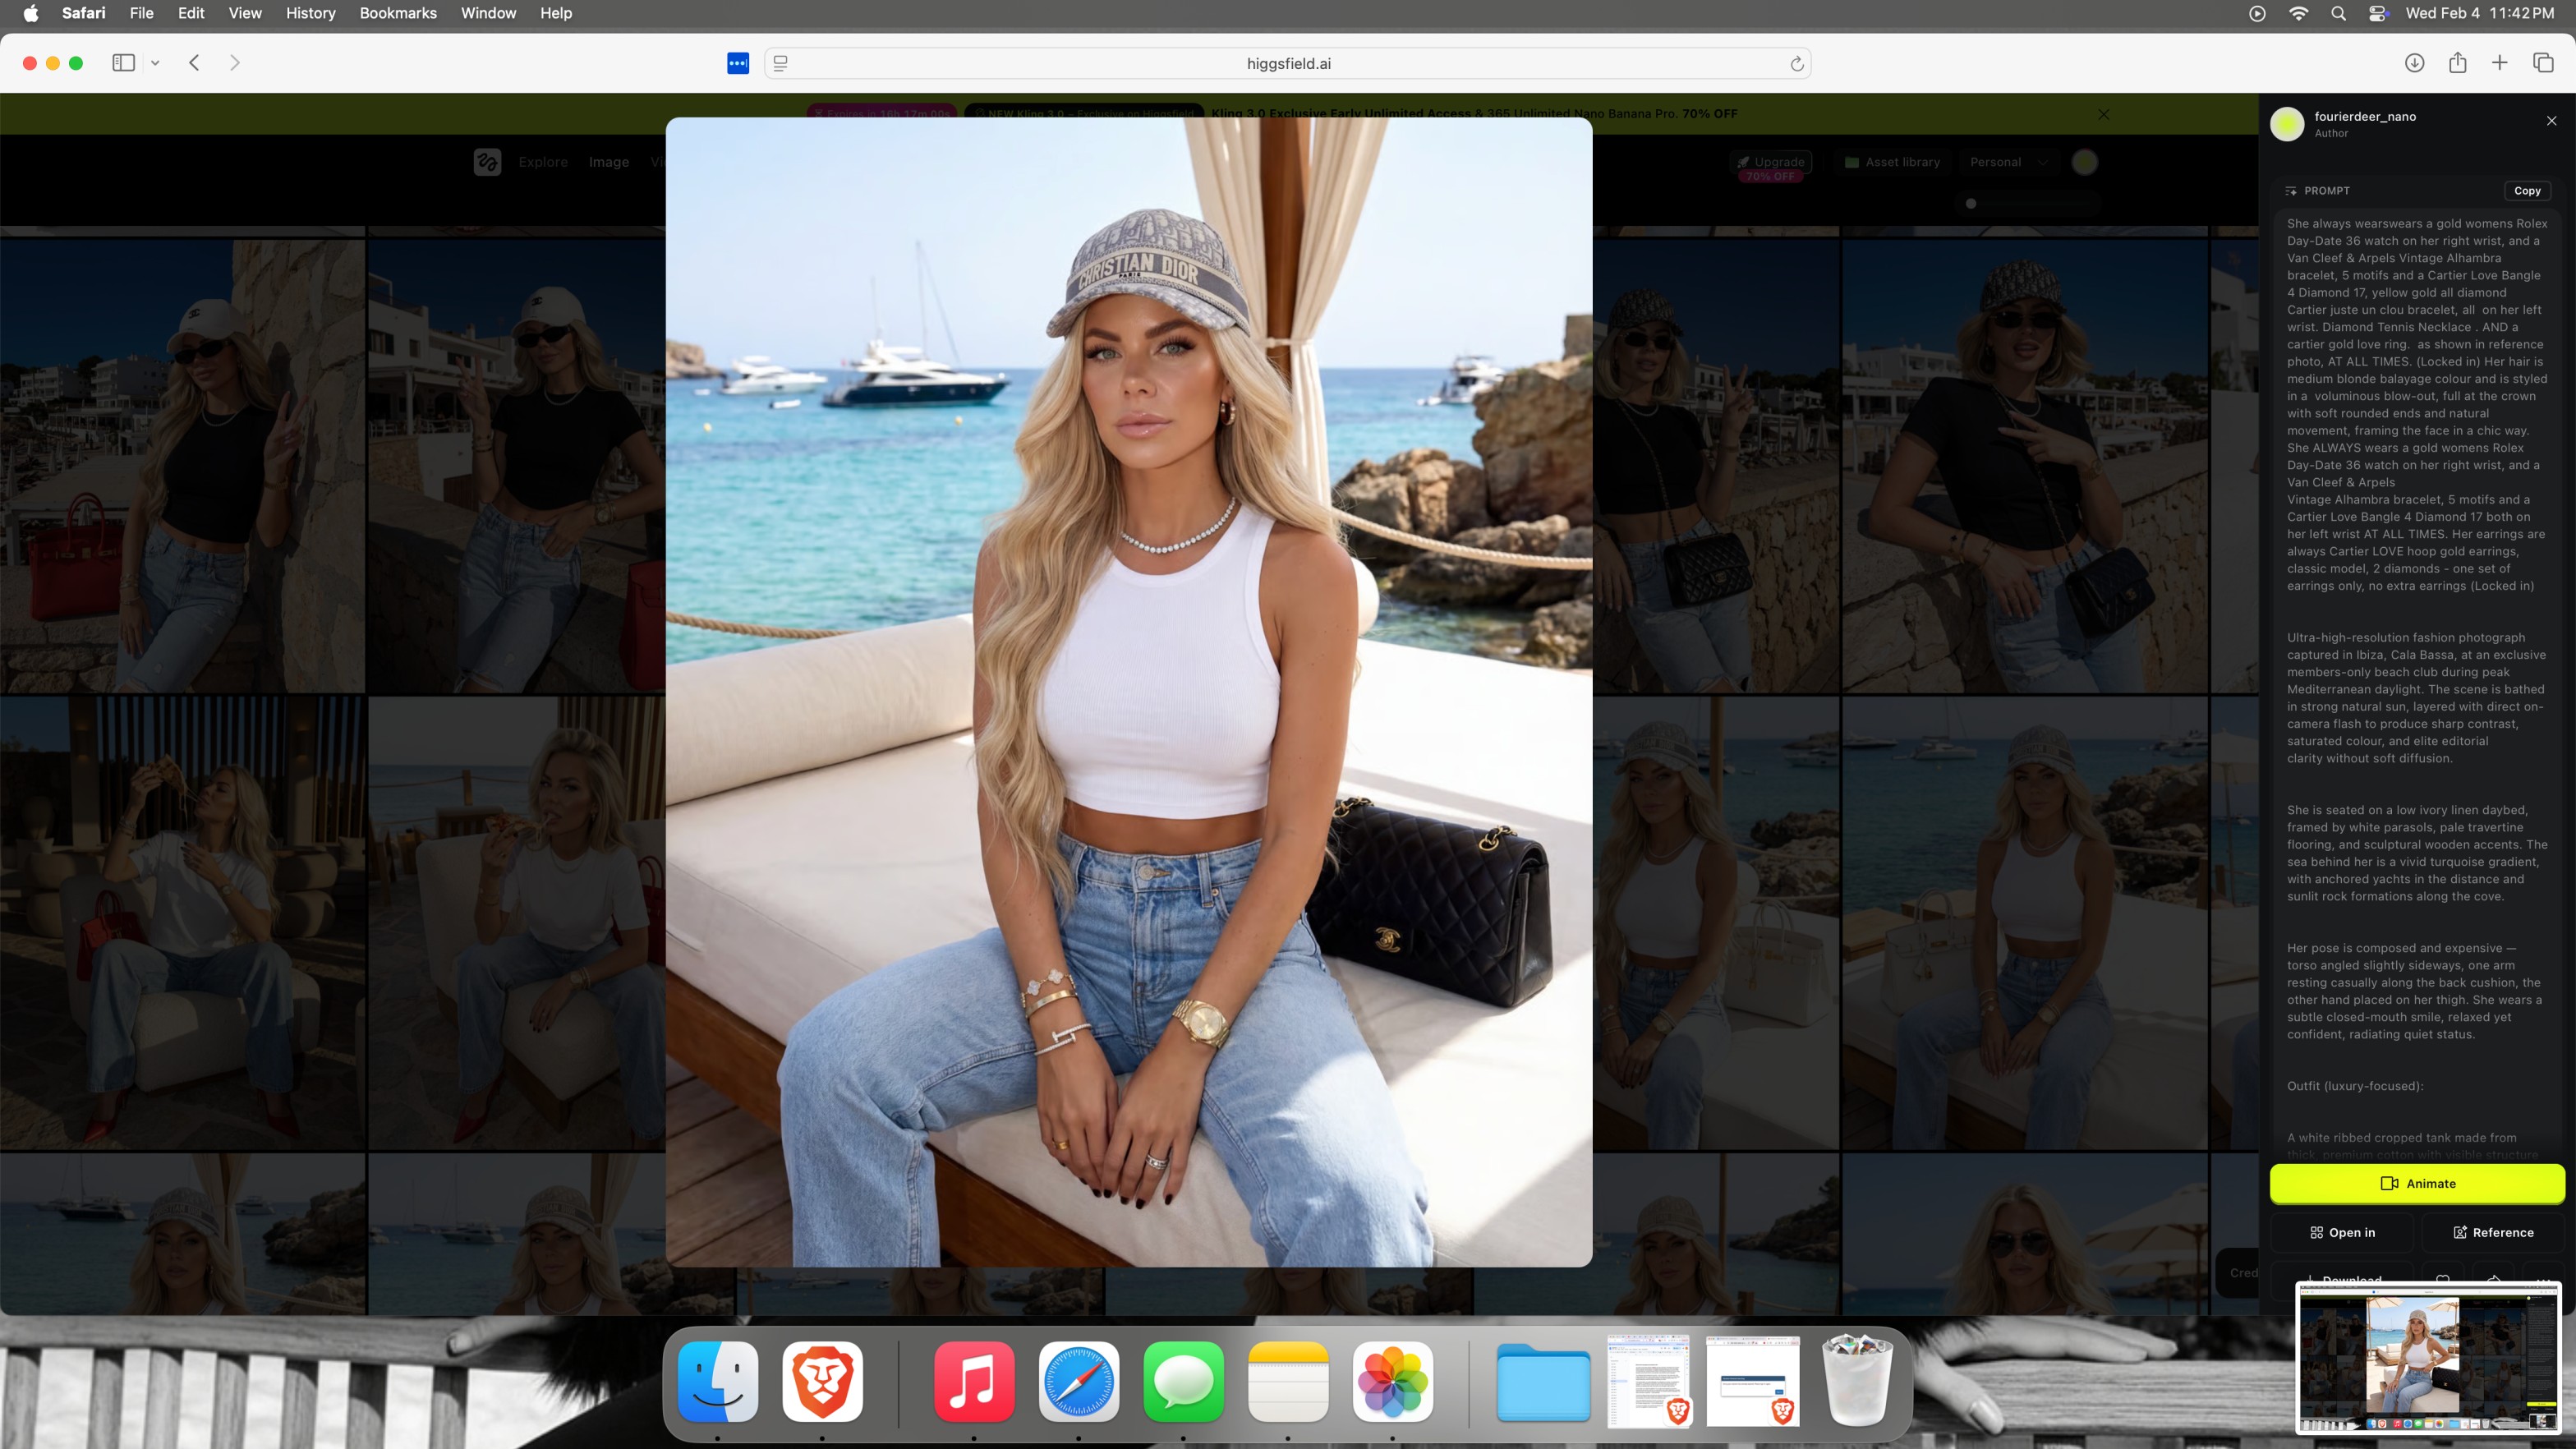This screenshot has height=1449, width=2576.
Task: Open the Bookmarks menu
Action: coord(397,13)
